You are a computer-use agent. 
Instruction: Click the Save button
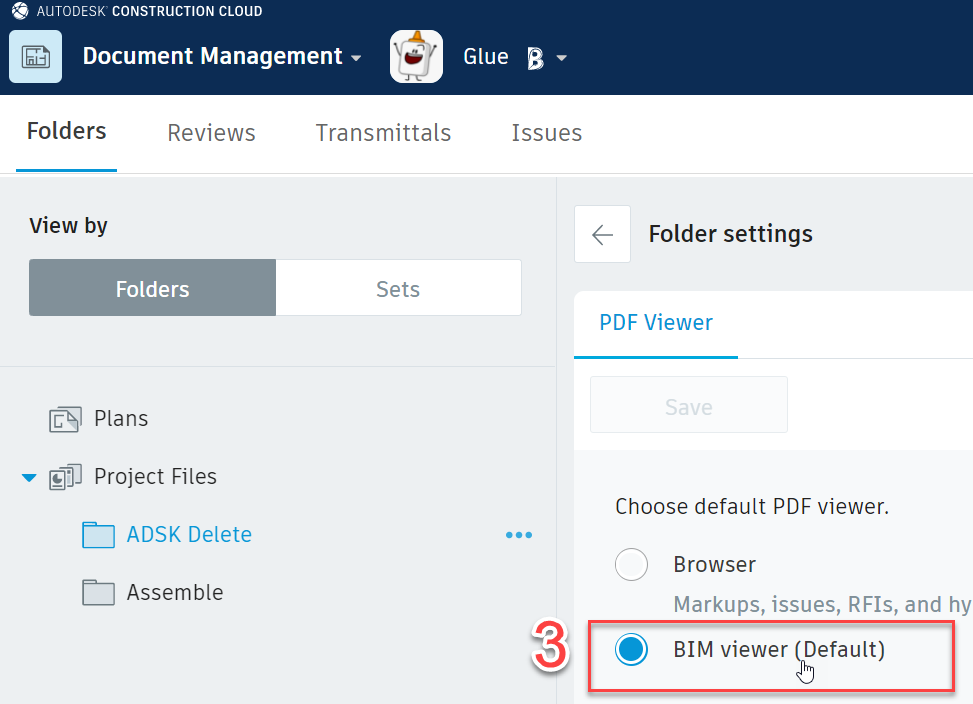pyautogui.click(x=688, y=405)
